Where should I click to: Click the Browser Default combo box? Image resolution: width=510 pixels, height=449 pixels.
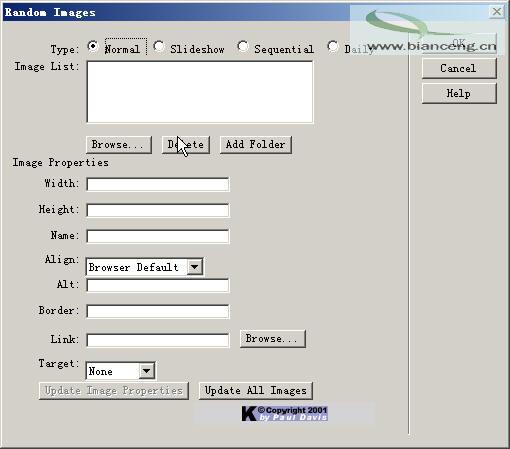coord(144,267)
